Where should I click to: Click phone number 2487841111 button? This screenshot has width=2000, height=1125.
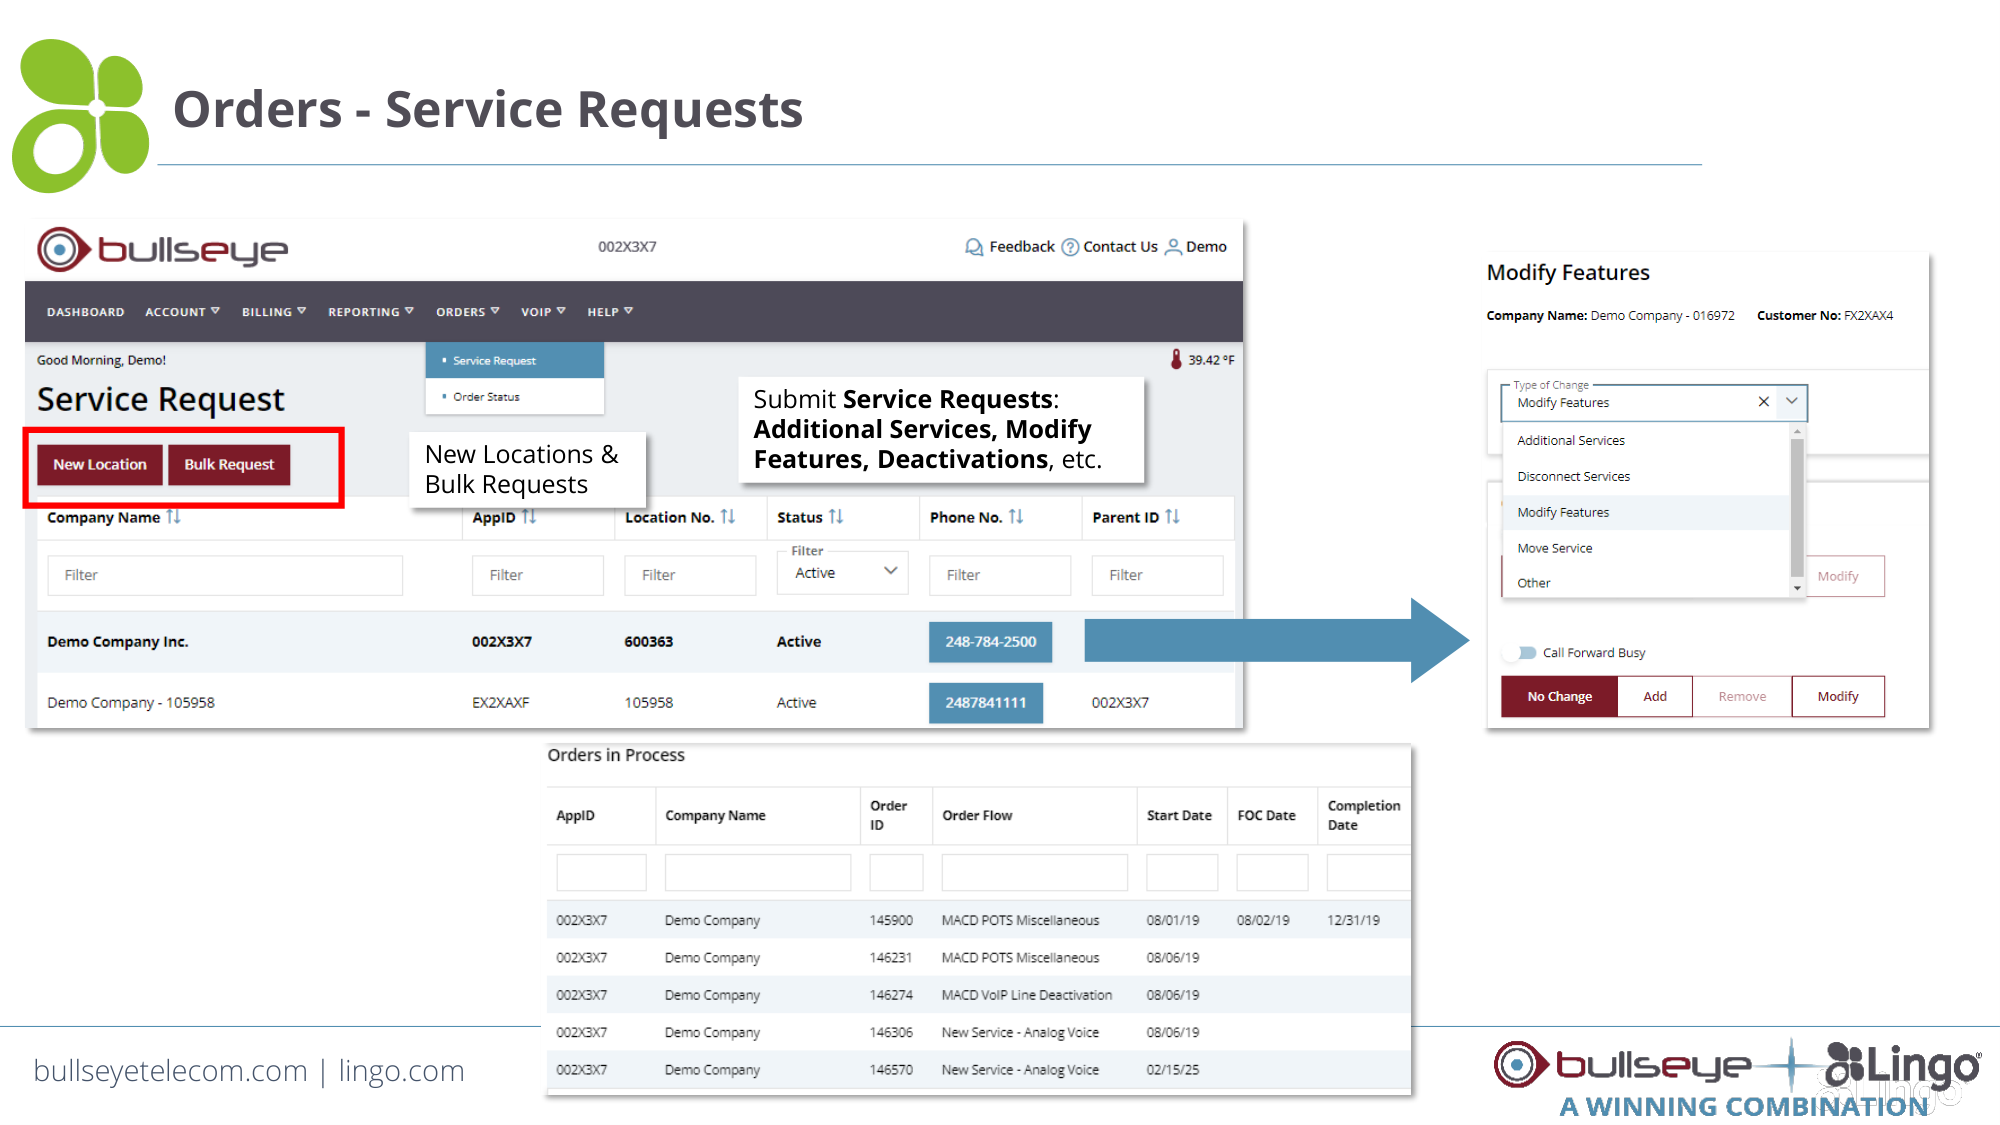coord(986,703)
